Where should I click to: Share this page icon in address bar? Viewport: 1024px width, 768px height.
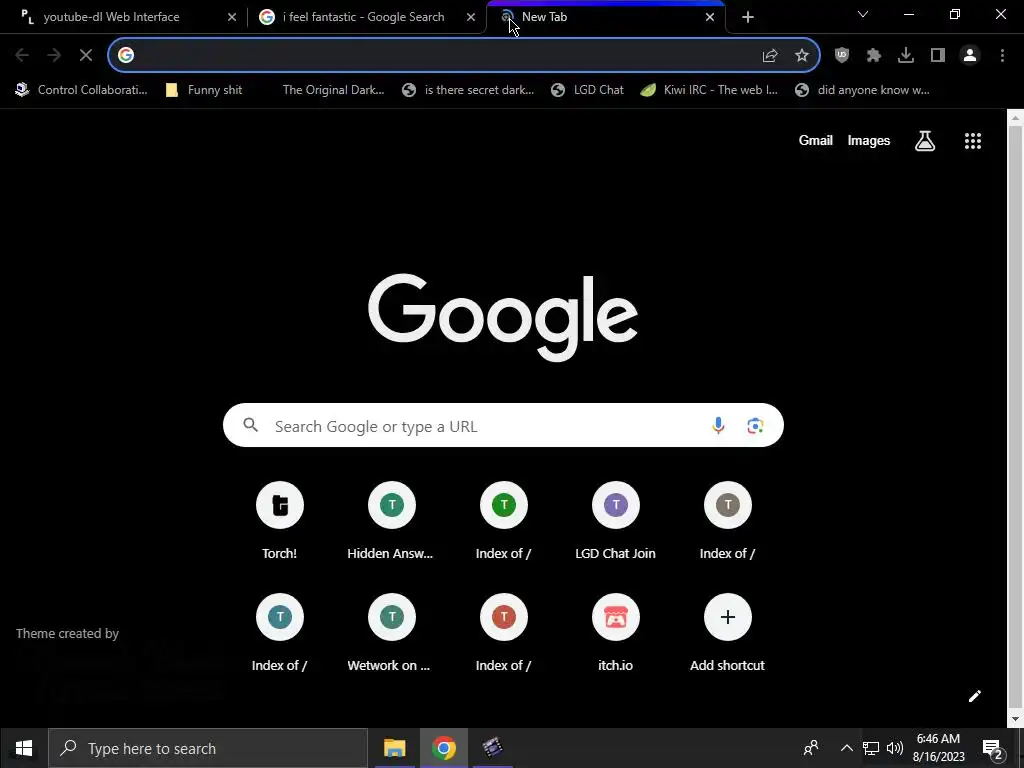click(770, 56)
